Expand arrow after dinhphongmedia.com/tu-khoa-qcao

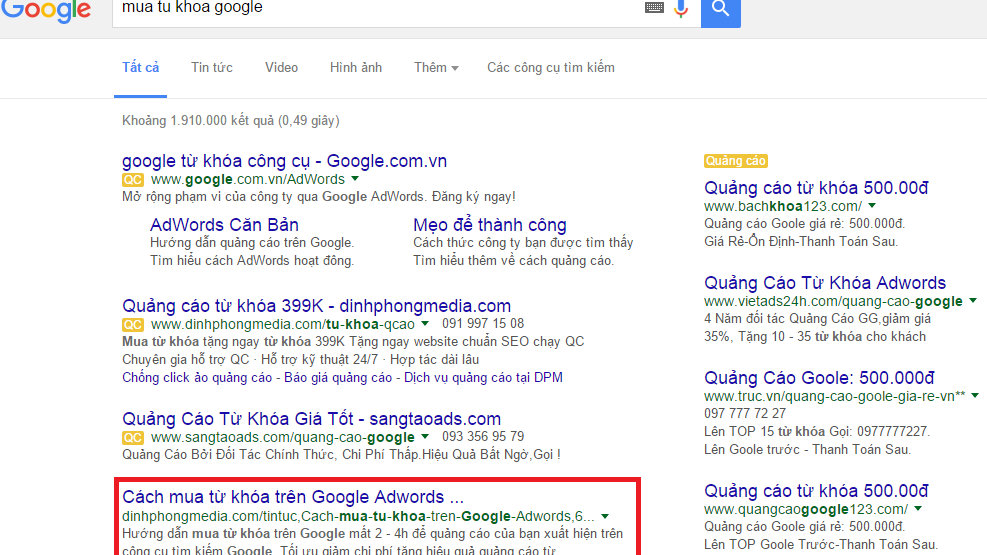(x=425, y=323)
